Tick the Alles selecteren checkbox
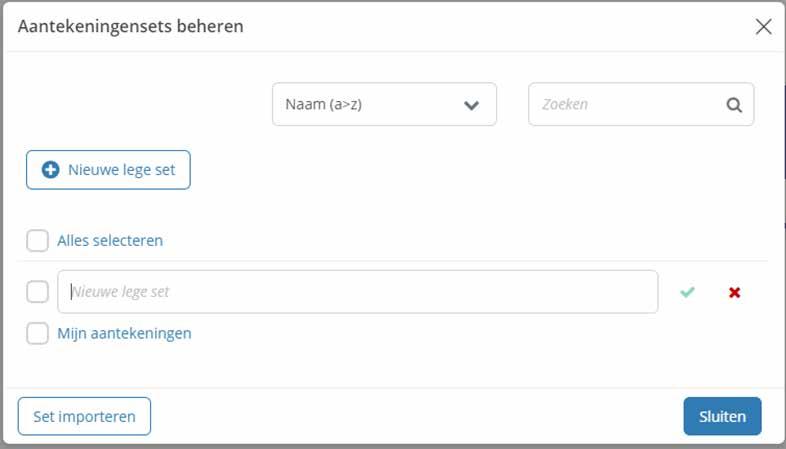 coord(38,241)
